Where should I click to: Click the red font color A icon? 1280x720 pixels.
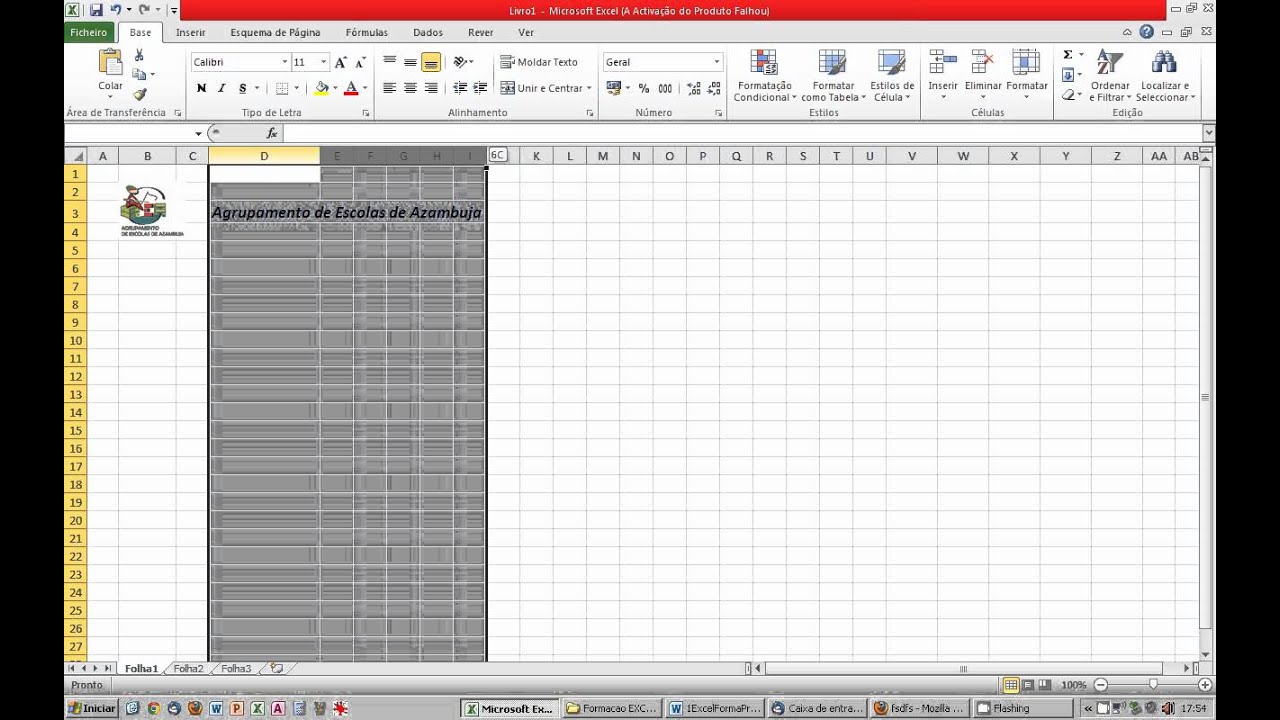click(351, 88)
